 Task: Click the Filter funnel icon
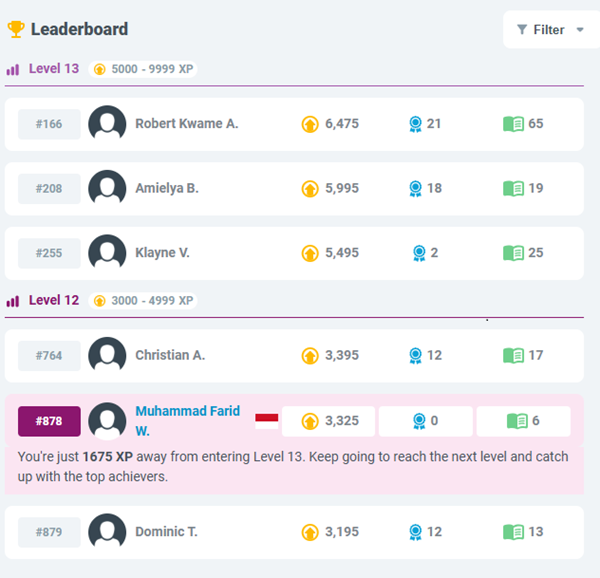[522, 29]
